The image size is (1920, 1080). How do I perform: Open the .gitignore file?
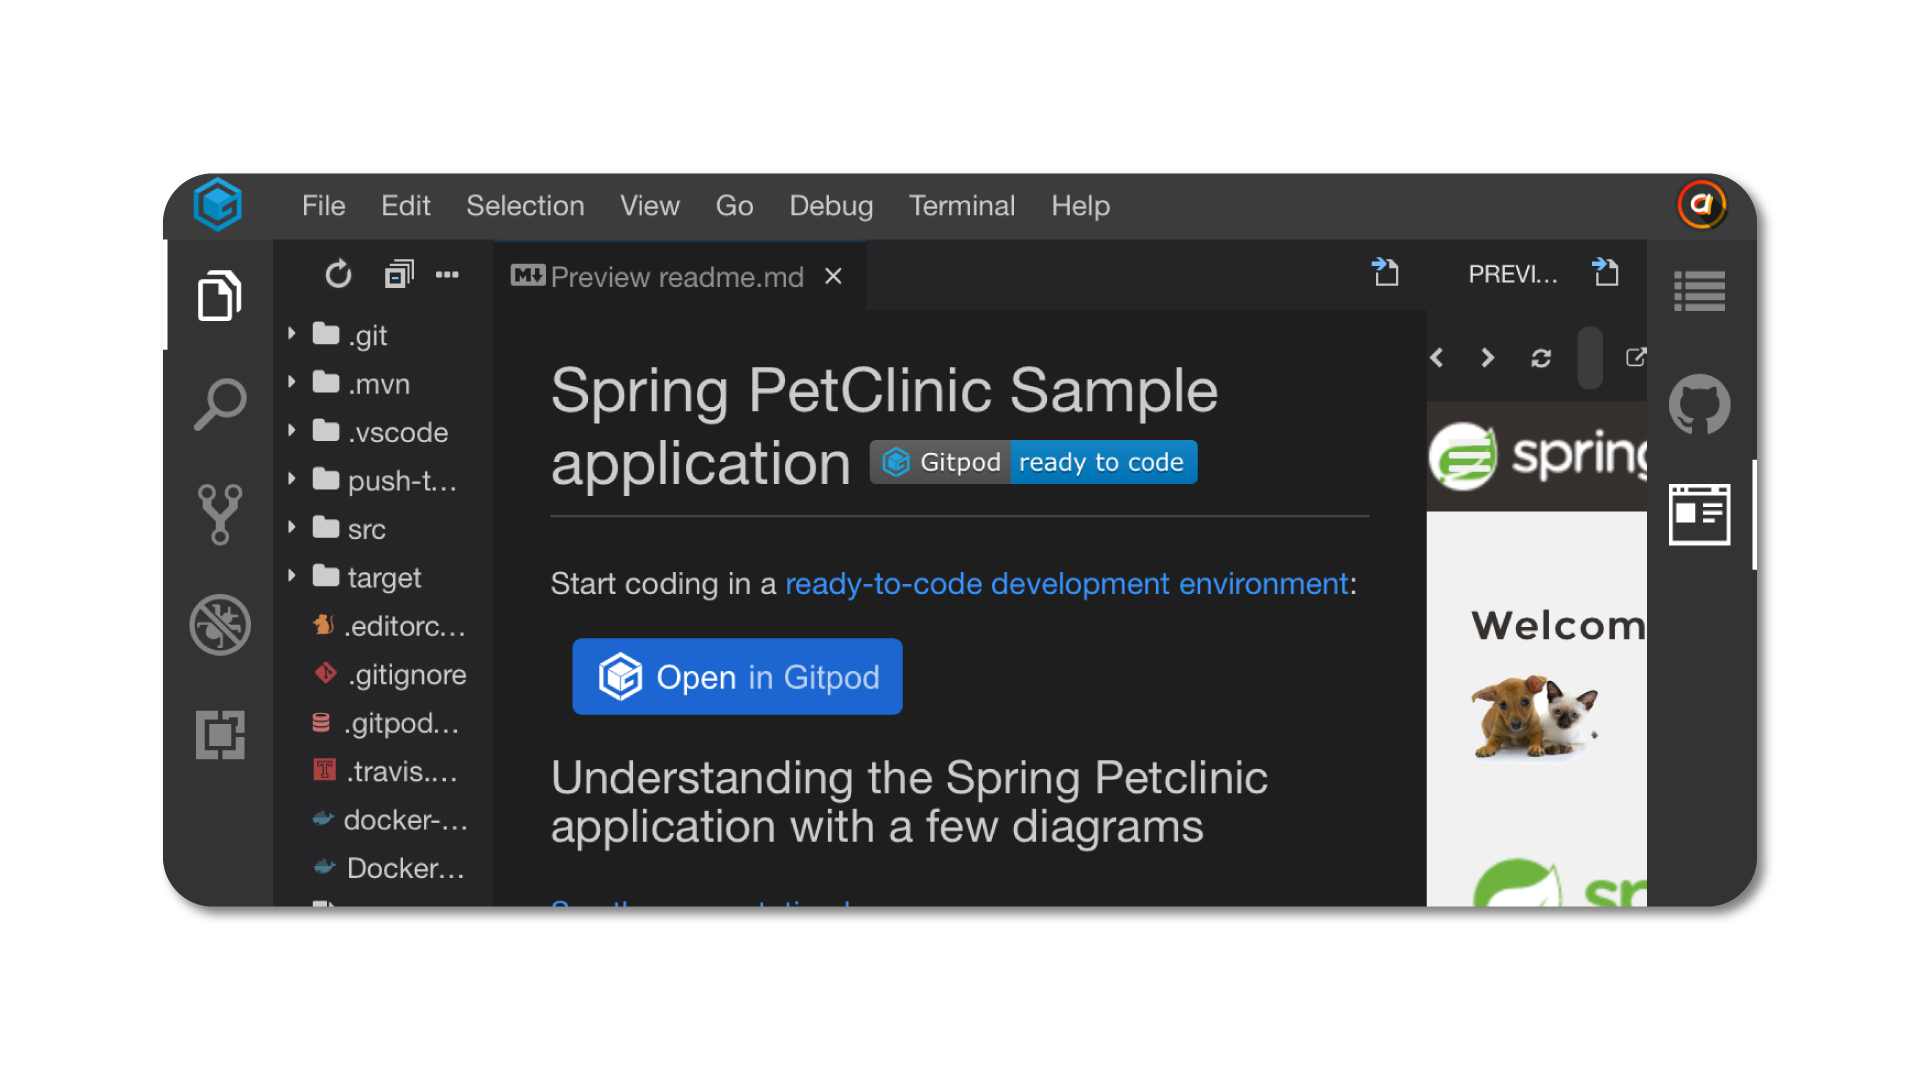click(x=406, y=675)
